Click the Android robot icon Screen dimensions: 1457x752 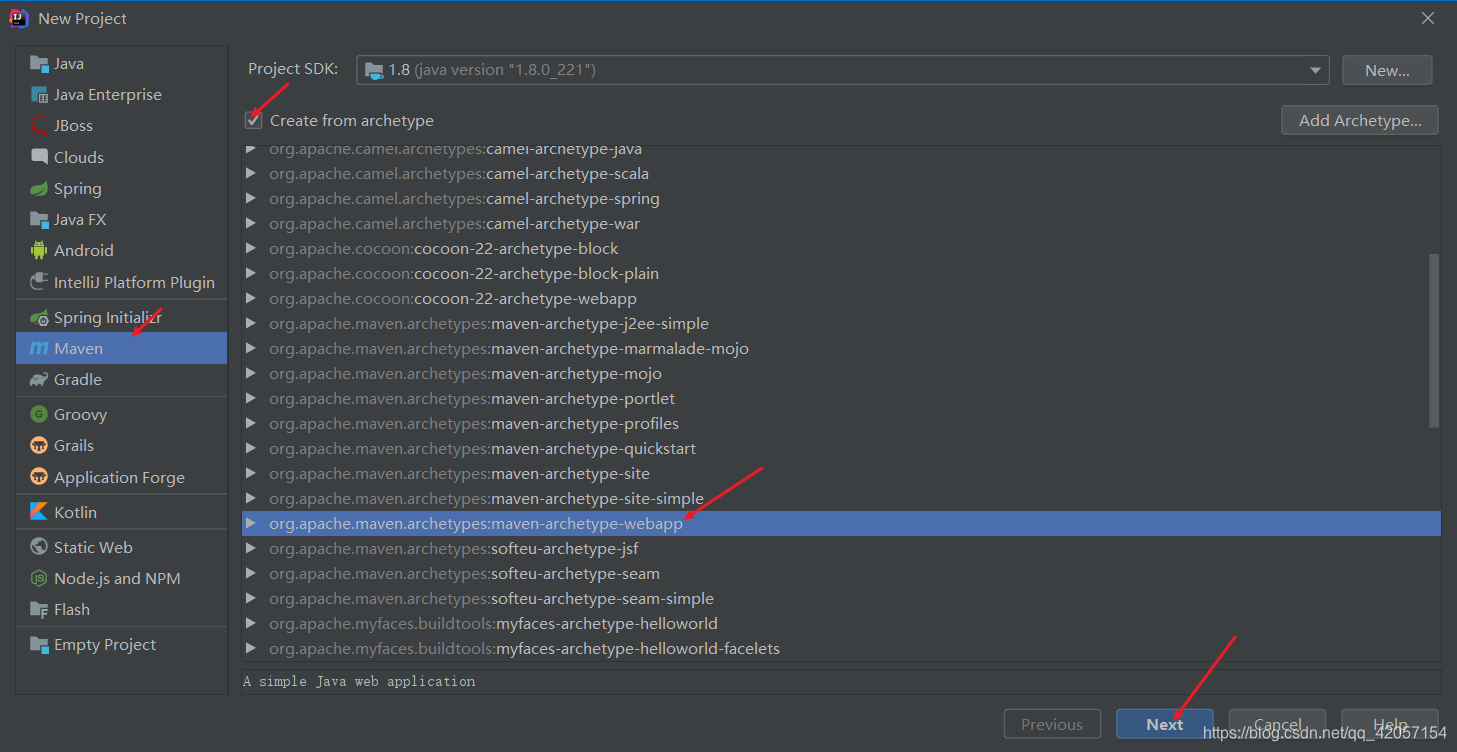(x=39, y=251)
